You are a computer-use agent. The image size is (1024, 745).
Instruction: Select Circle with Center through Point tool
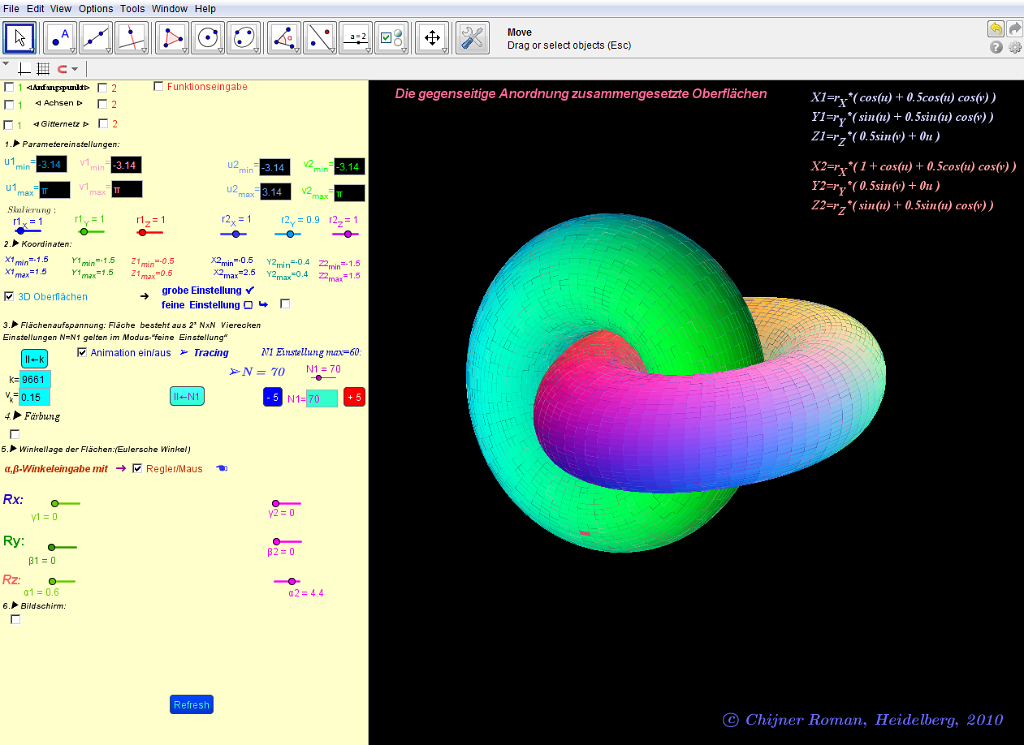coord(209,38)
